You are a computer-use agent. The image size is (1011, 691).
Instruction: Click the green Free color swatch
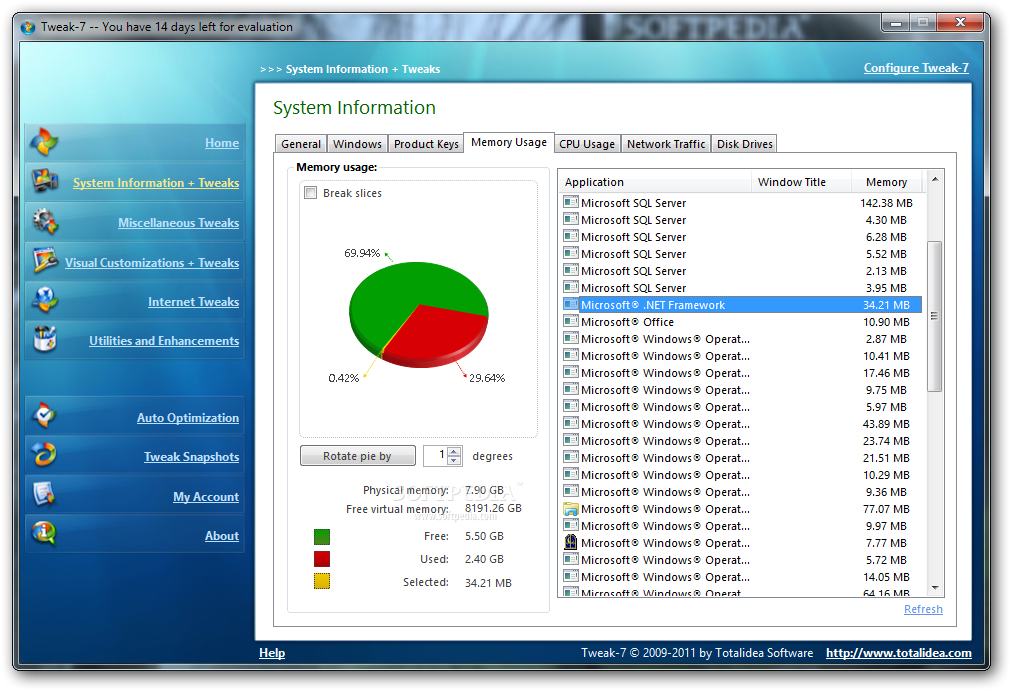[322, 536]
